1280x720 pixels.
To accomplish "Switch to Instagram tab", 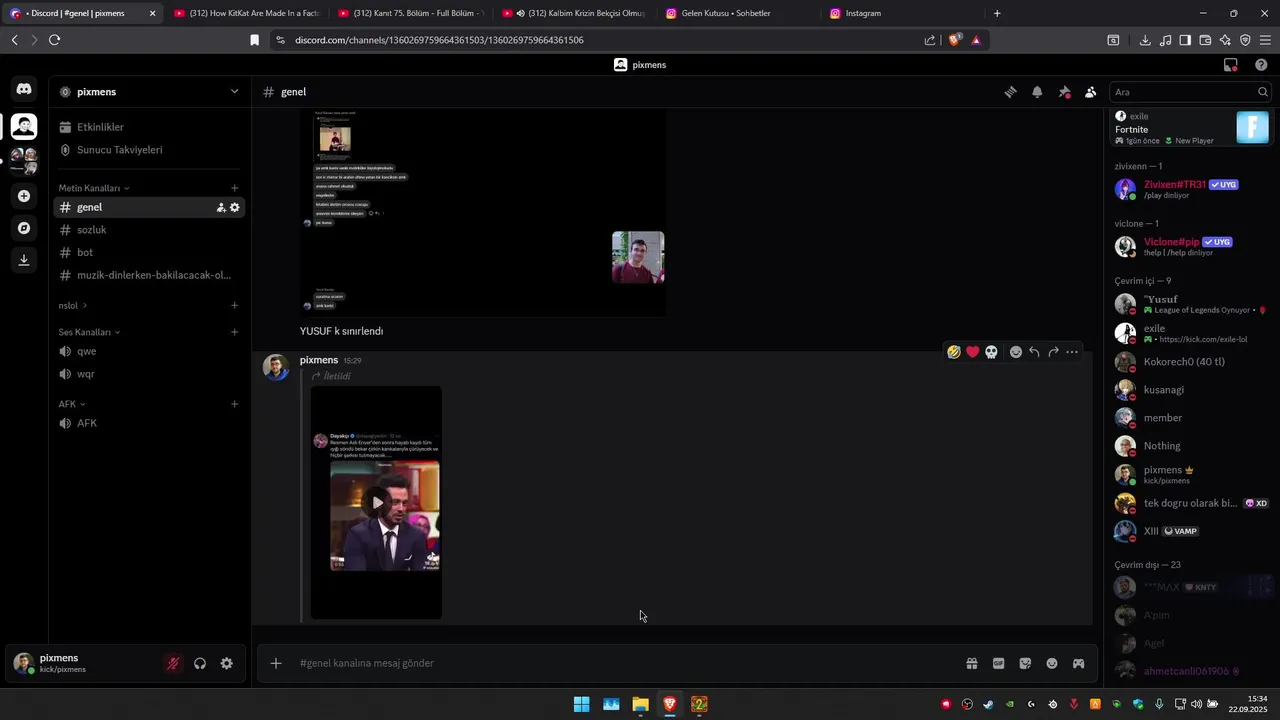I will click(902, 13).
